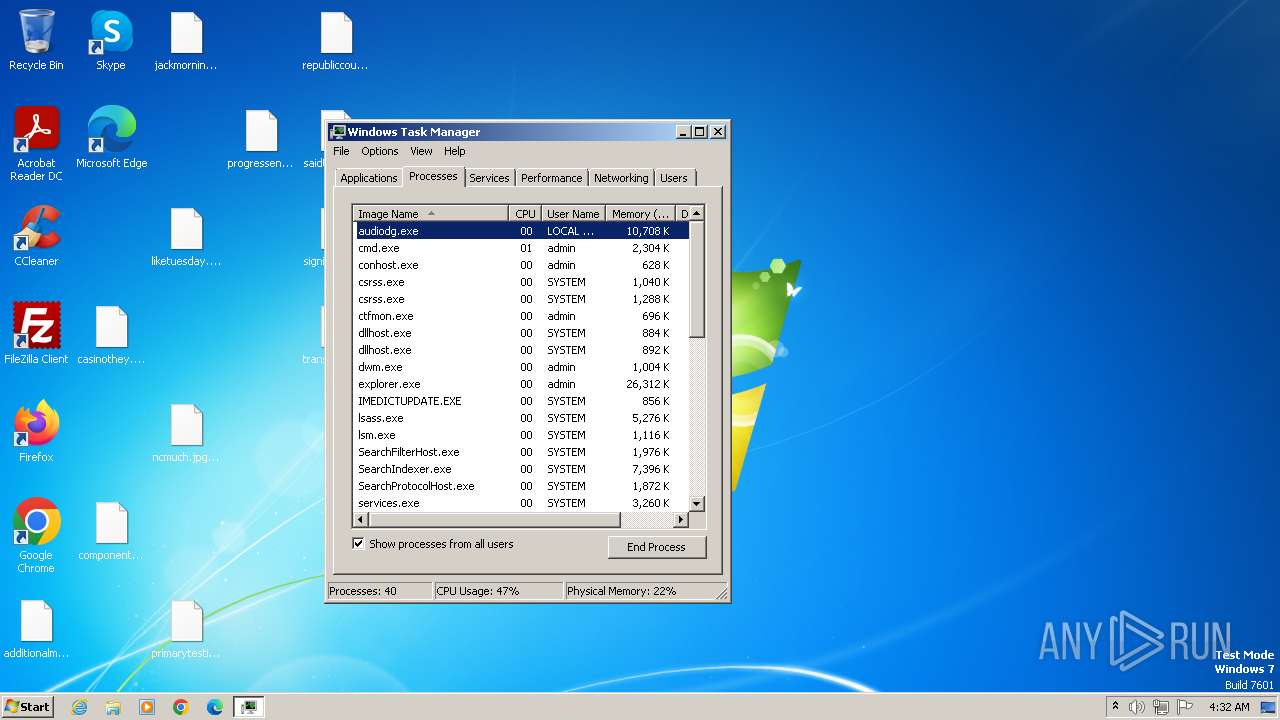
Task: Switch to the Performance tab
Action: click(551, 178)
